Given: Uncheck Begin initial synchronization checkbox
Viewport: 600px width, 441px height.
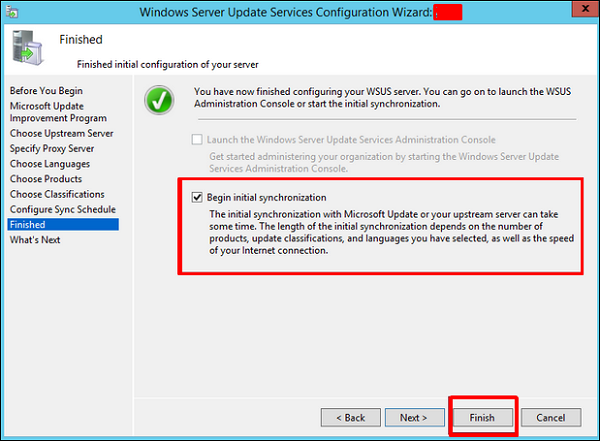Looking at the screenshot, I should (x=198, y=198).
